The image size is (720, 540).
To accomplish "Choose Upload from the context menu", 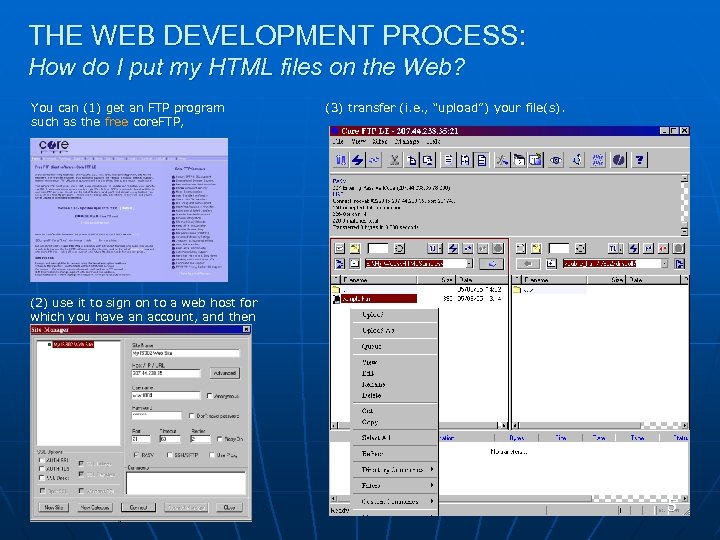I will pyautogui.click(x=395, y=315).
